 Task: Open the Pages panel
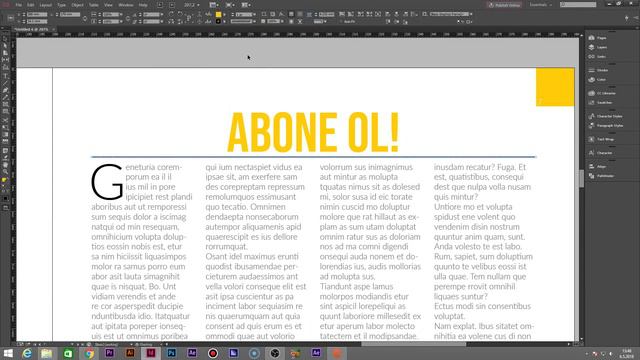click(x=598, y=38)
